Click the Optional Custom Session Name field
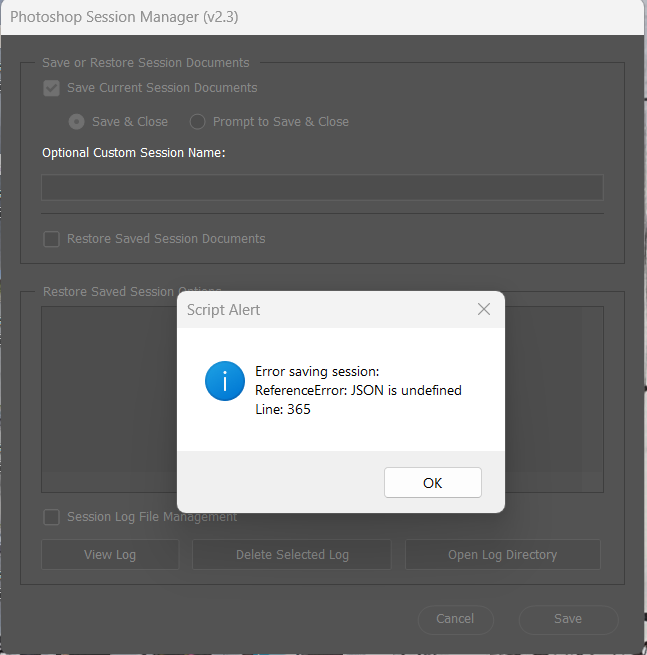Viewport: 647px width, 655px height. point(322,187)
